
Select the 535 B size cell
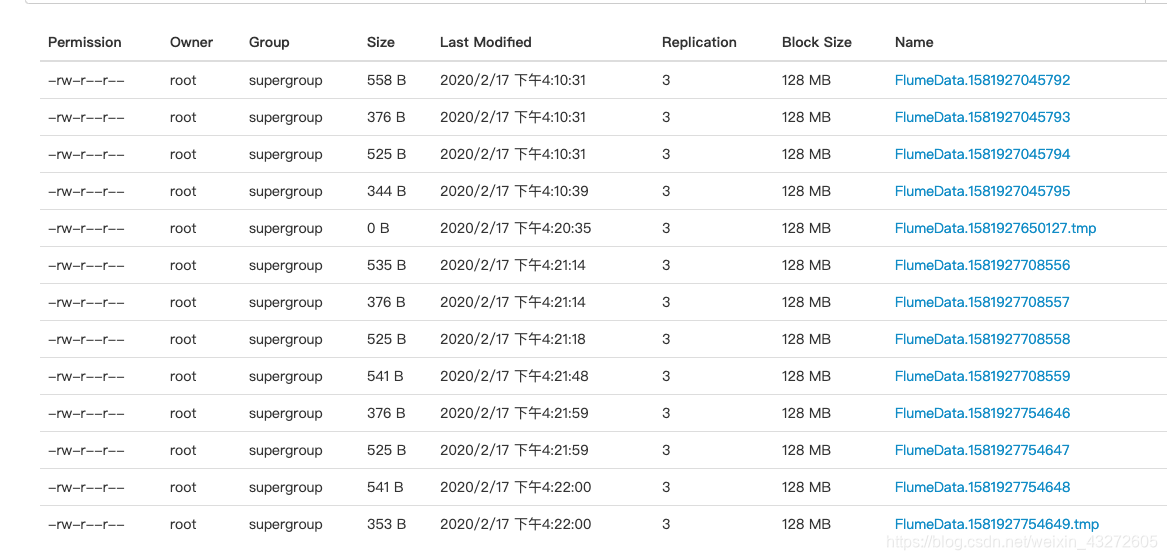point(386,265)
